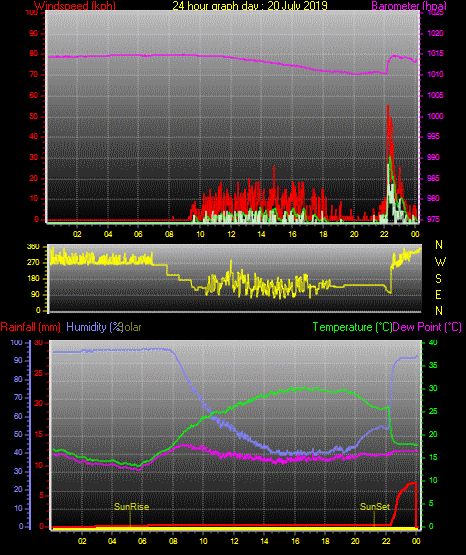Click the '24 hour graph day : 20 July 2019' title
Screen dimensions: 466x555
[250, 6]
